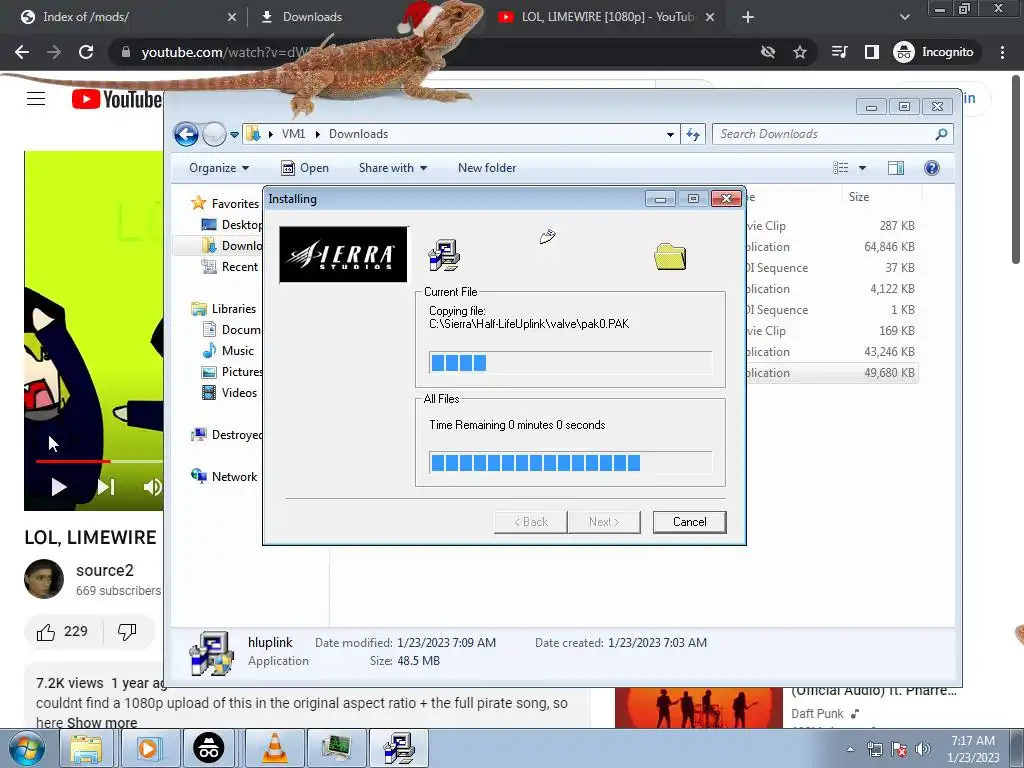Close the LOL, LIMEWIRE YouTube tab
This screenshot has width=1024, height=768.
click(x=710, y=17)
